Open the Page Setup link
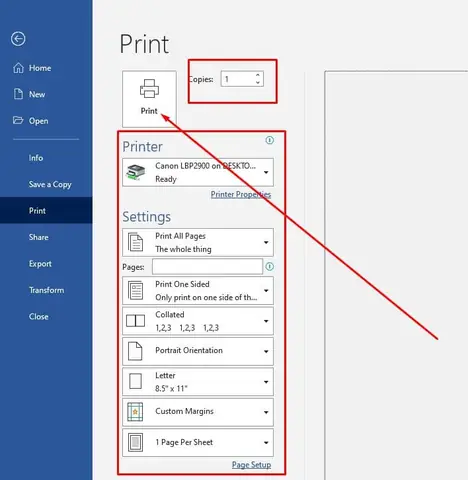Image resolution: width=468 pixels, height=480 pixels. click(x=251, y=465)
